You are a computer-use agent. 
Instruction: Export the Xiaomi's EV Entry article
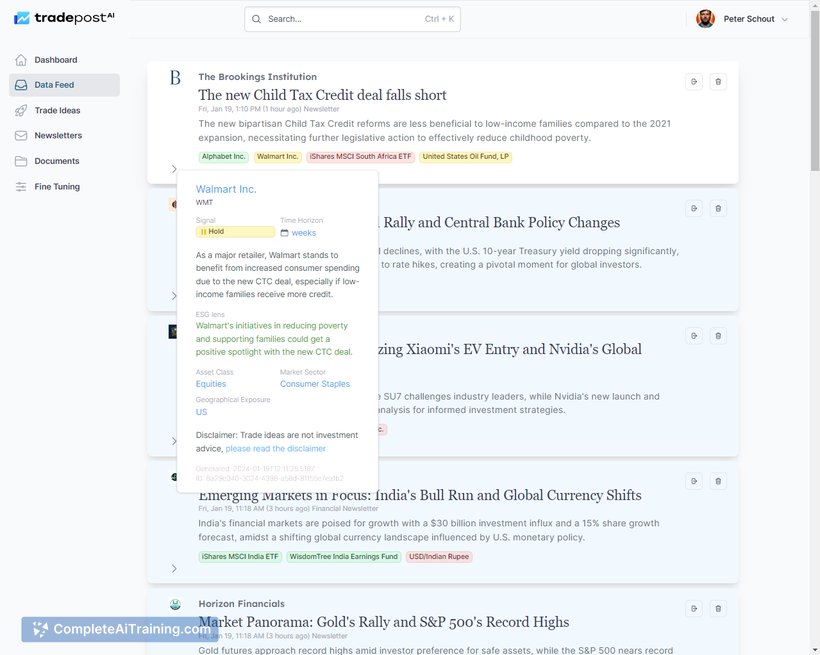pos(693,336)
